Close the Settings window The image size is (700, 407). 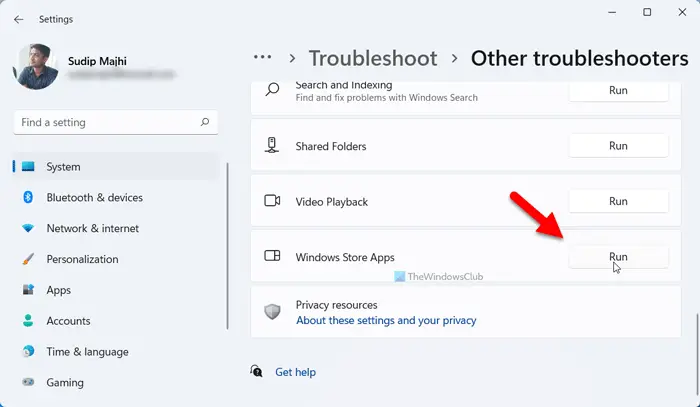[682, 12]
